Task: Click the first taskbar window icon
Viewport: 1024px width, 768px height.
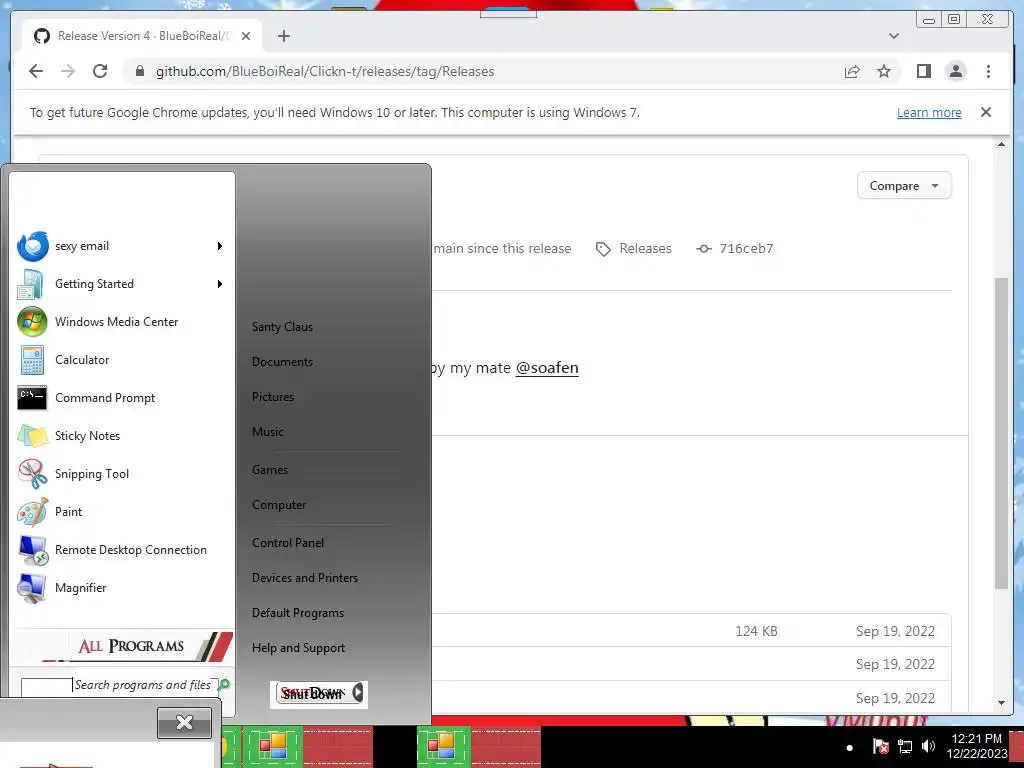Action: pos(273,746)
